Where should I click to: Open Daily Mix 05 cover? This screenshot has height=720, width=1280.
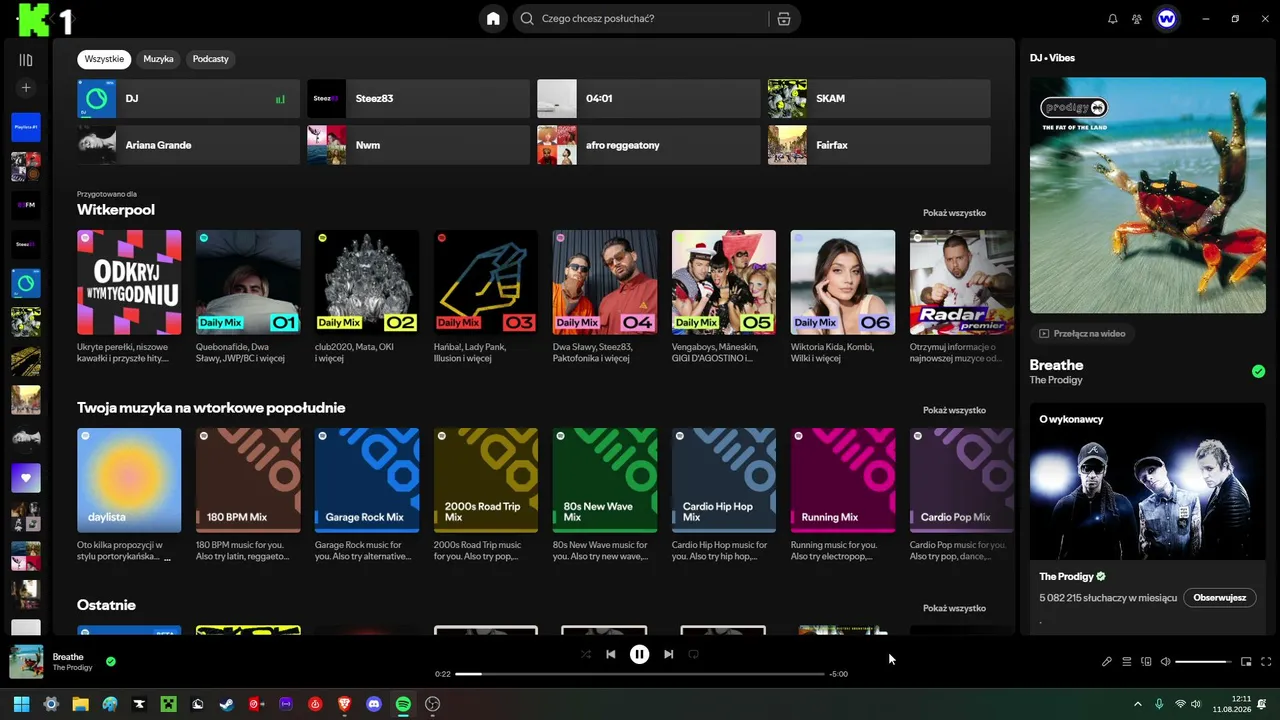pos(724,282)
